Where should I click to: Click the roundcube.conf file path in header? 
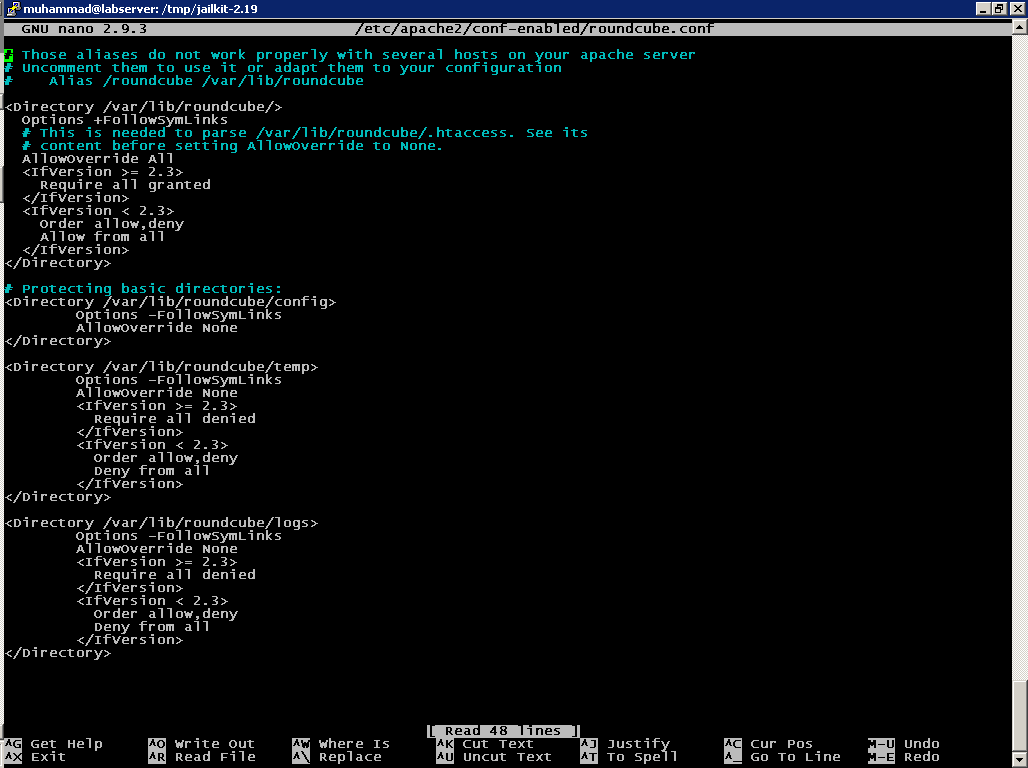pos(534,29)
